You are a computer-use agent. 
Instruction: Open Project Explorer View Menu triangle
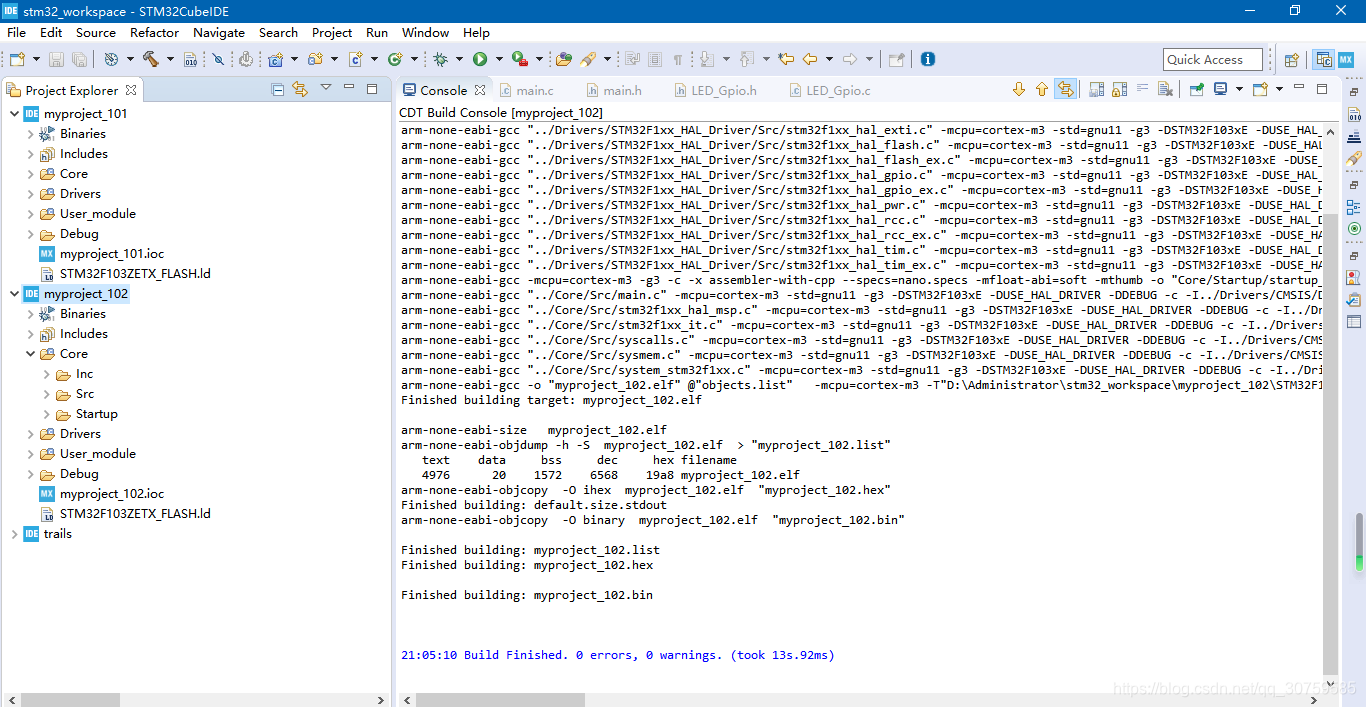(x=326, y=88)
